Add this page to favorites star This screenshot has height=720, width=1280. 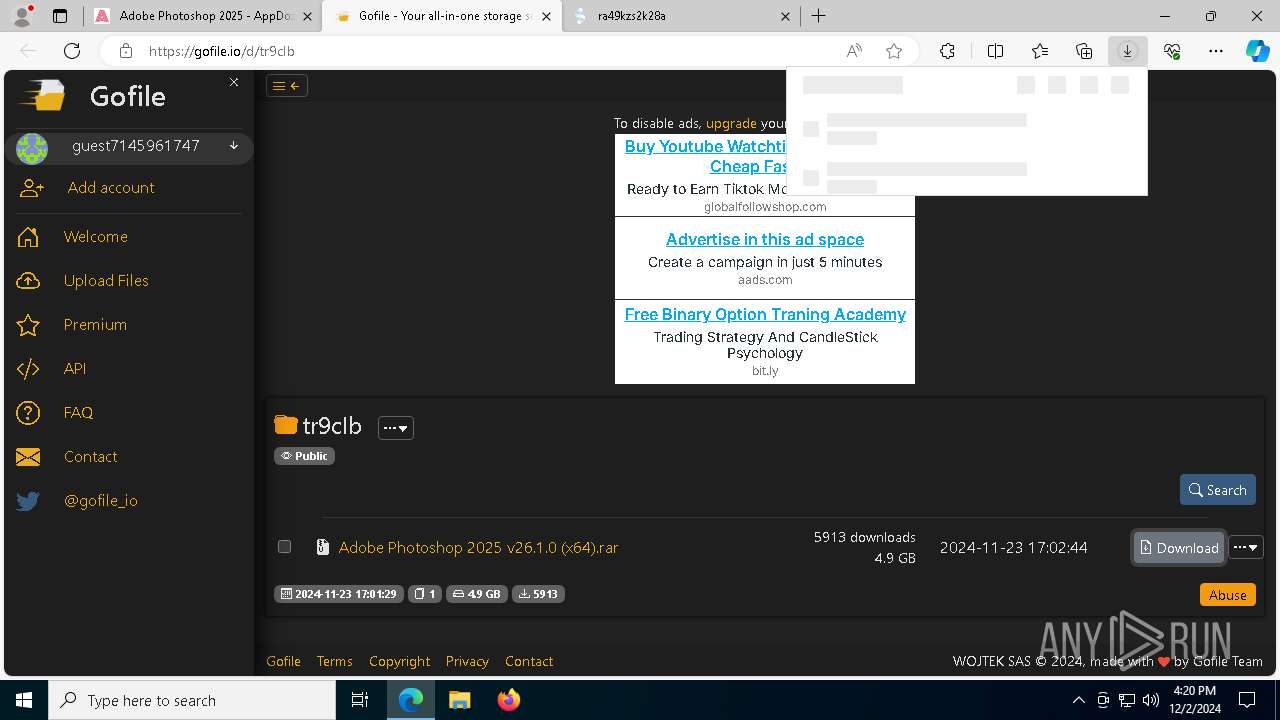pyautogui.click(x=894, y=51)
